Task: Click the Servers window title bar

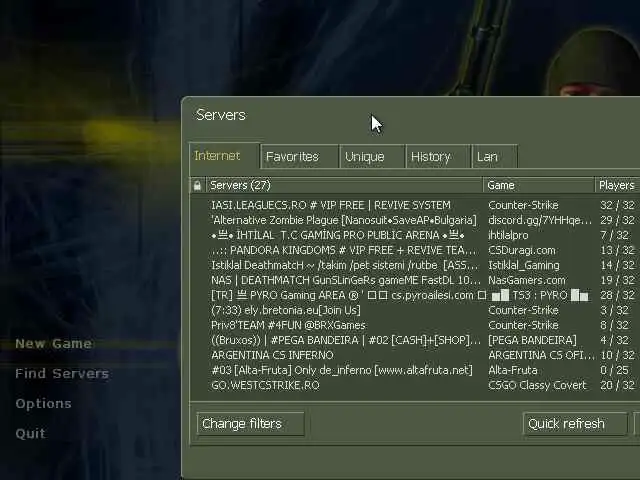Action: click(411, 115)
